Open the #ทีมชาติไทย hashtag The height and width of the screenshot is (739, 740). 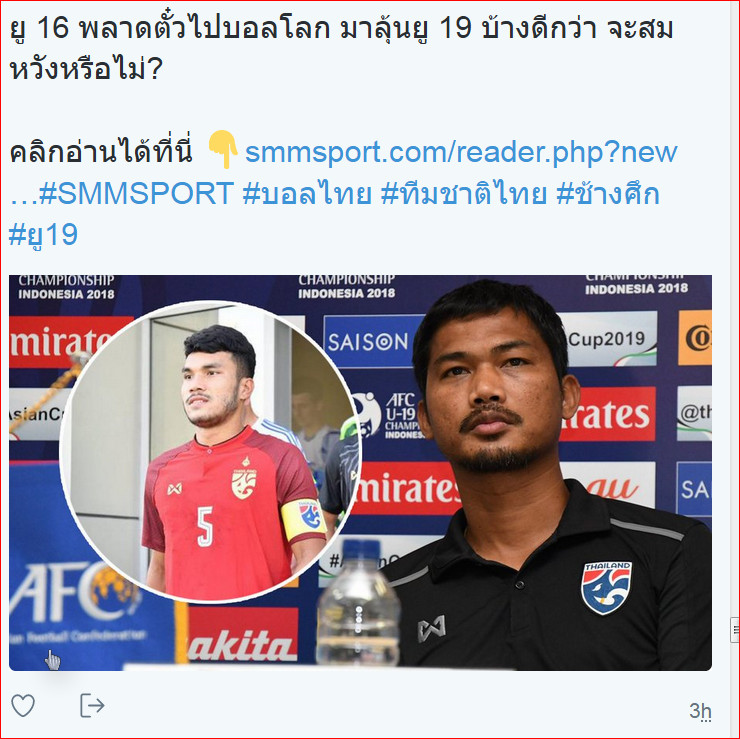(x=463, y=193)
